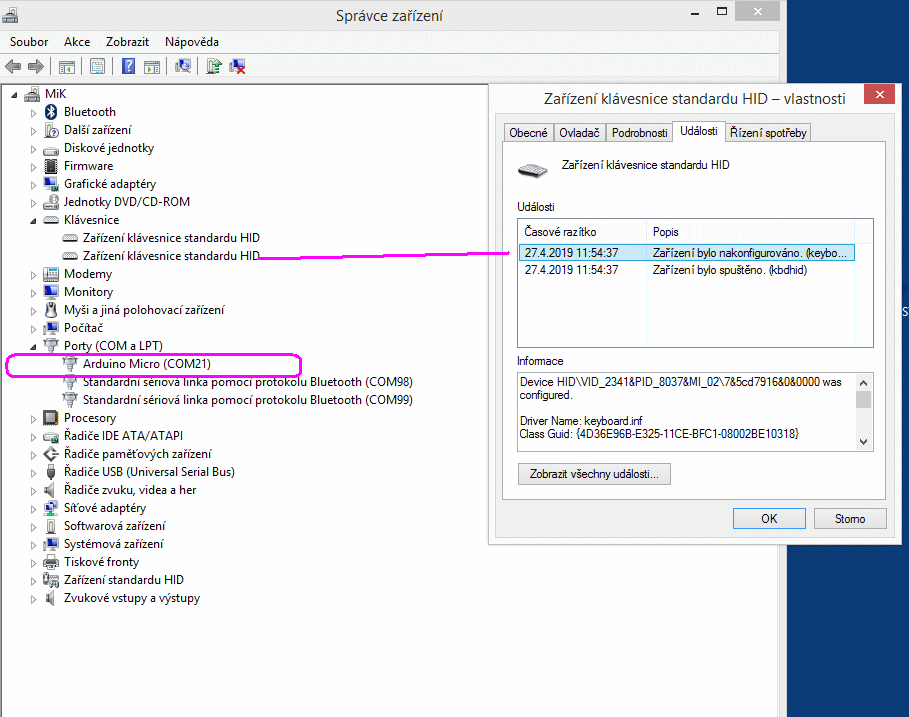The height and width of the screenshot is (717, 909).
Task: Click the Zobrazit všechny události button
Action: pyautogui.click(x=594, y=474)
